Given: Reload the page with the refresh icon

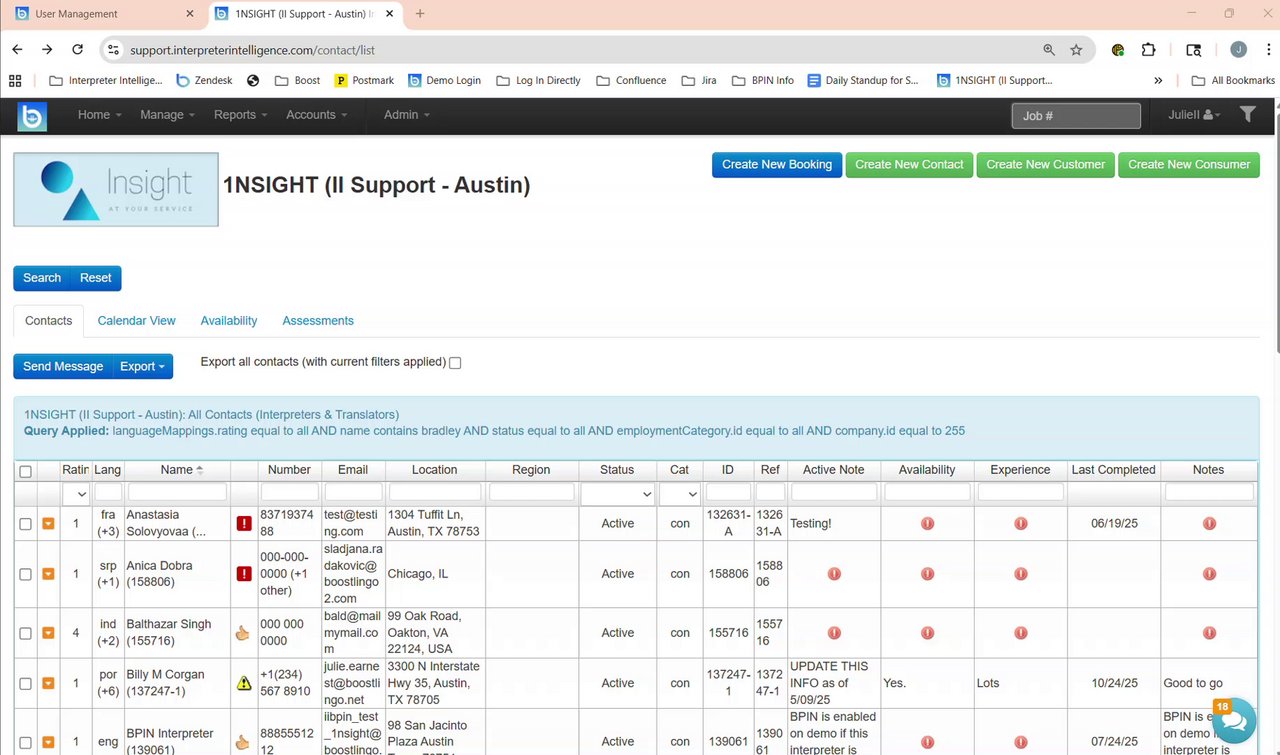Looking at the screenshot, I should 78,50.
